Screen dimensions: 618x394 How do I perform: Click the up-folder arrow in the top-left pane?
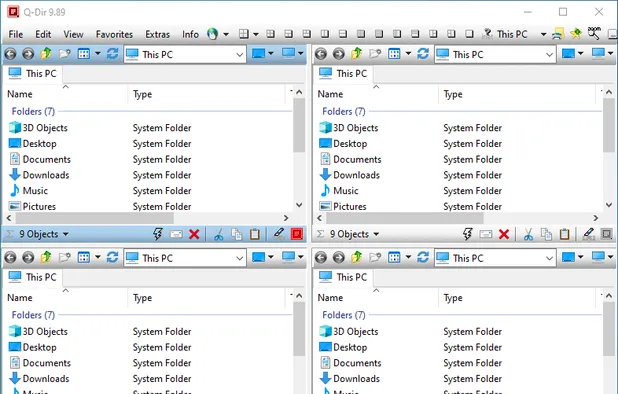(x=46, y=53)
